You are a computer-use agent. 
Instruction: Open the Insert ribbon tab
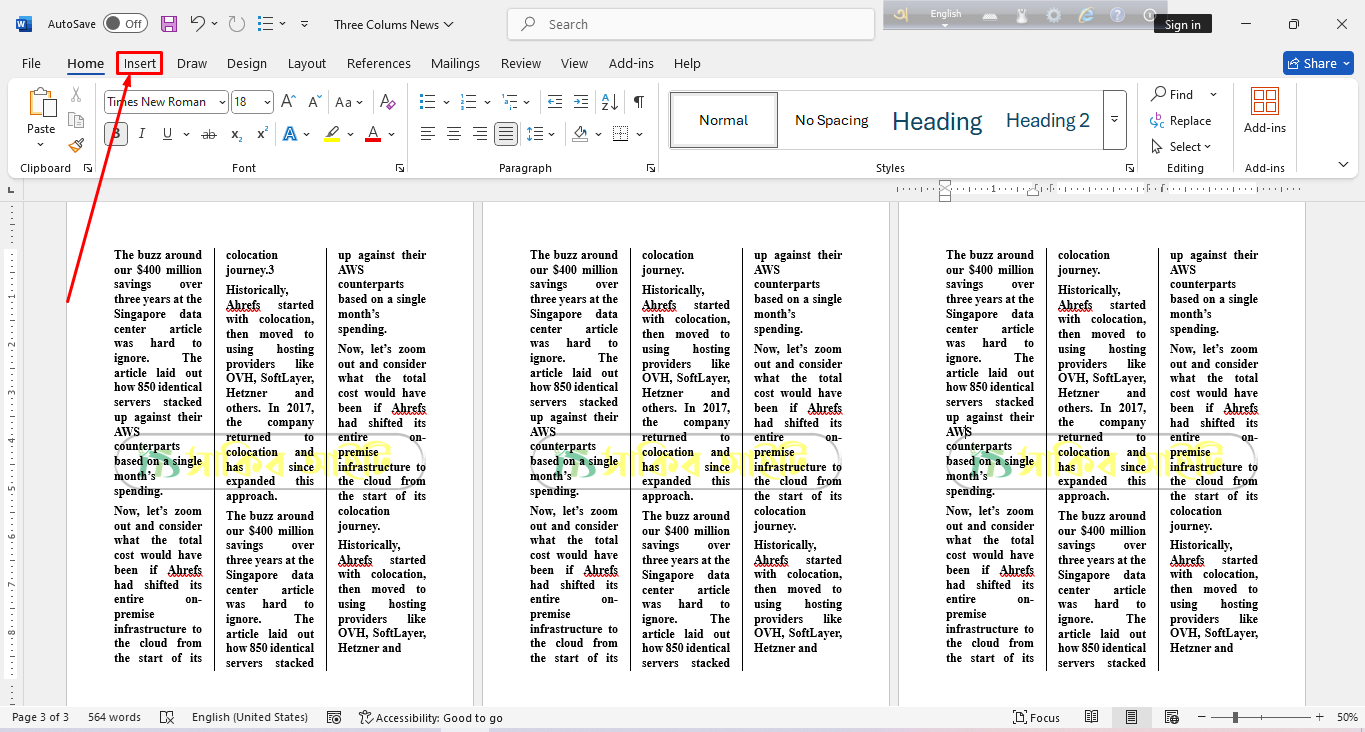140,63
